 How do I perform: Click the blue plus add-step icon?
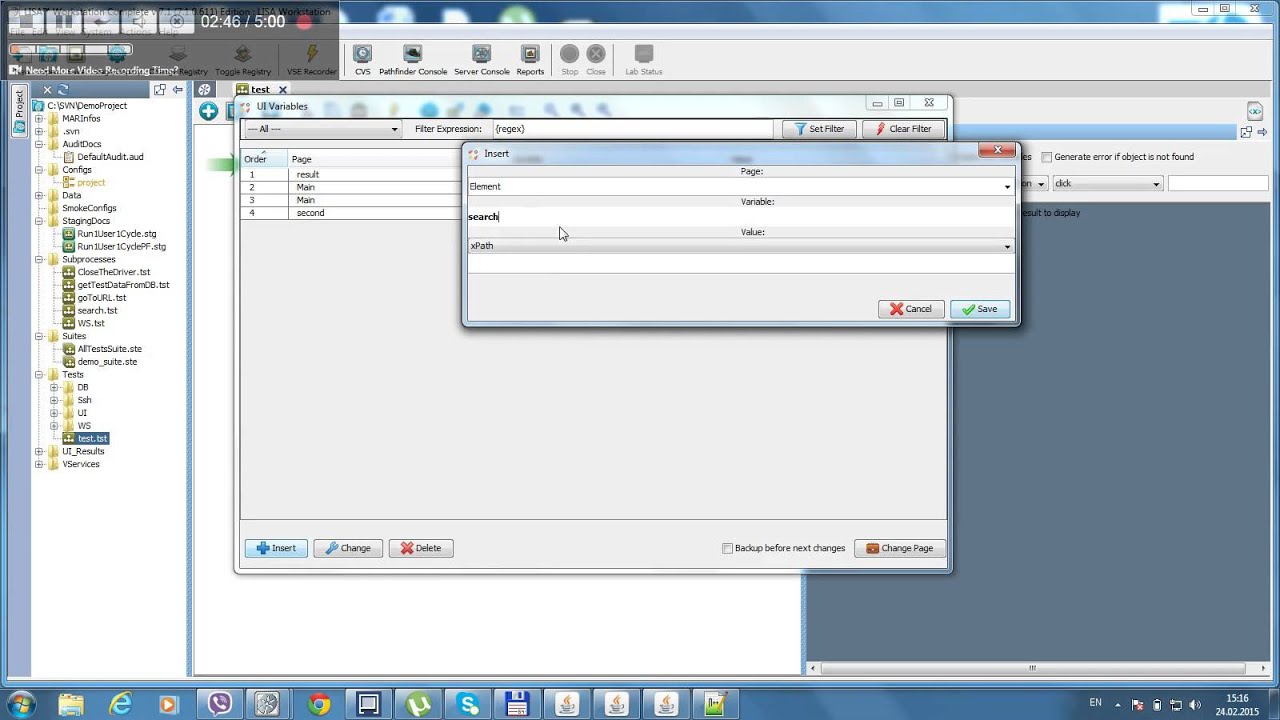tap(208, 111)
